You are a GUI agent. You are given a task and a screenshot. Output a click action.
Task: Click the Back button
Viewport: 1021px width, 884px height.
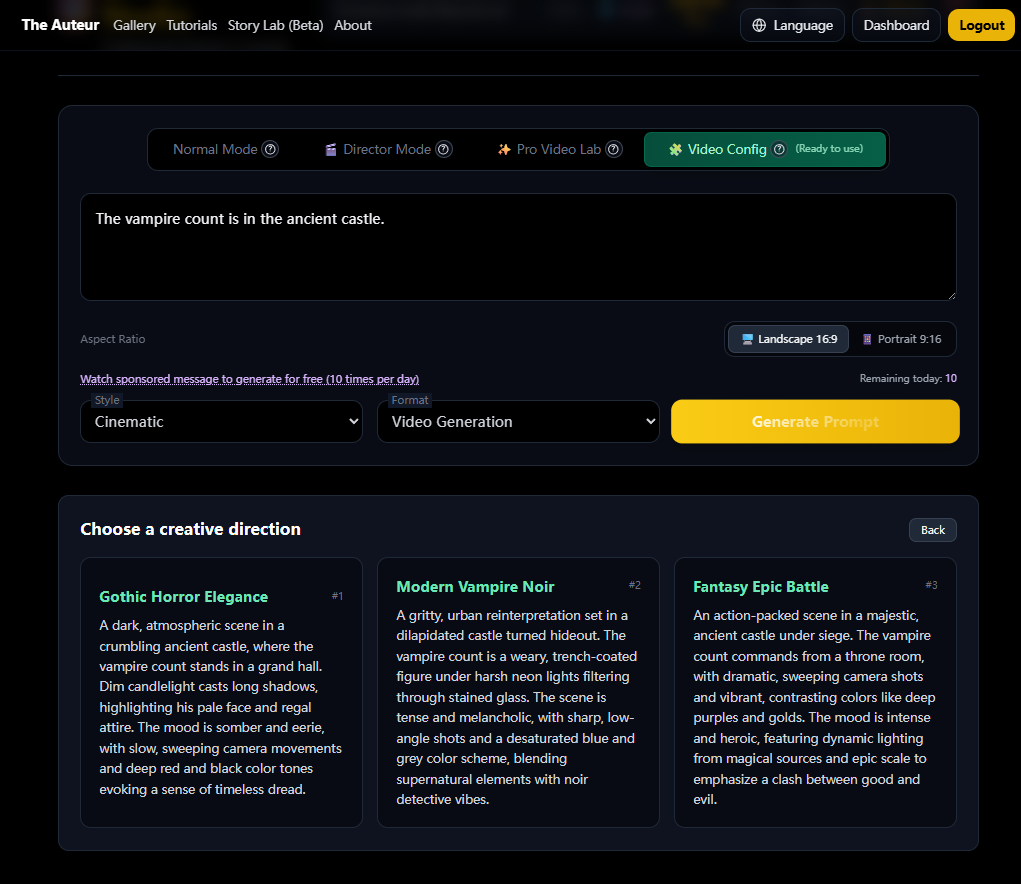[x=932, y=530]
